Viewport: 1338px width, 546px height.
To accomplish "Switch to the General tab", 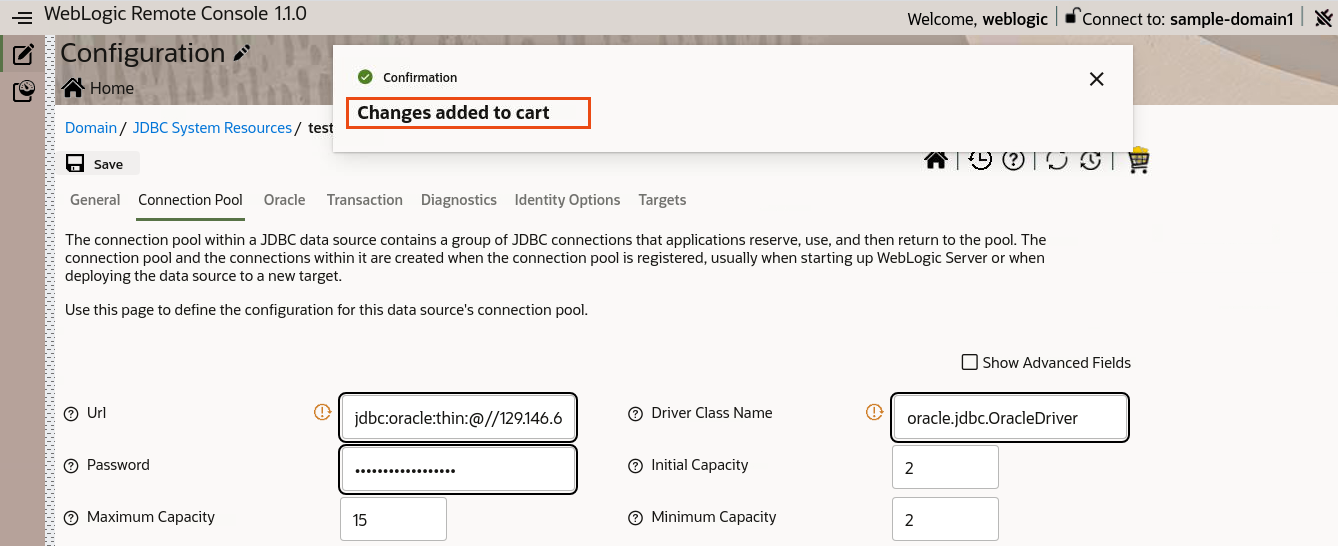I will point(95,200).
